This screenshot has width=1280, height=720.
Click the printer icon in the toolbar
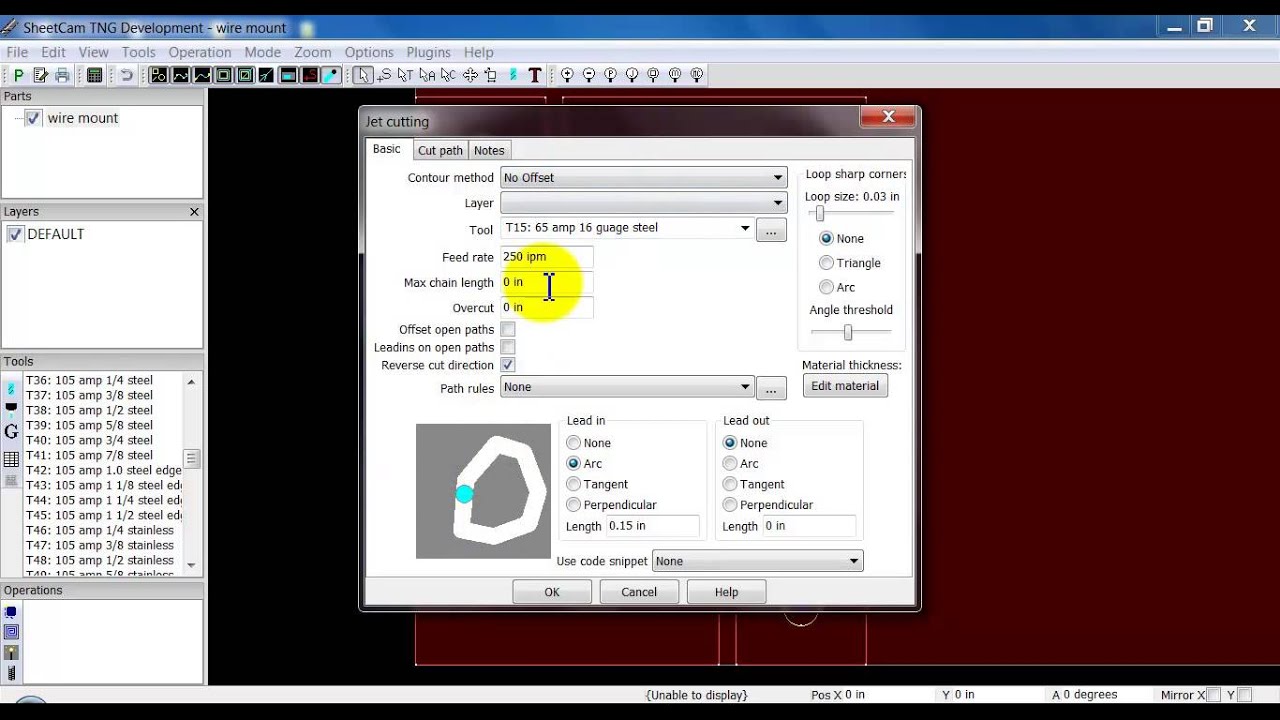(62, 75)
